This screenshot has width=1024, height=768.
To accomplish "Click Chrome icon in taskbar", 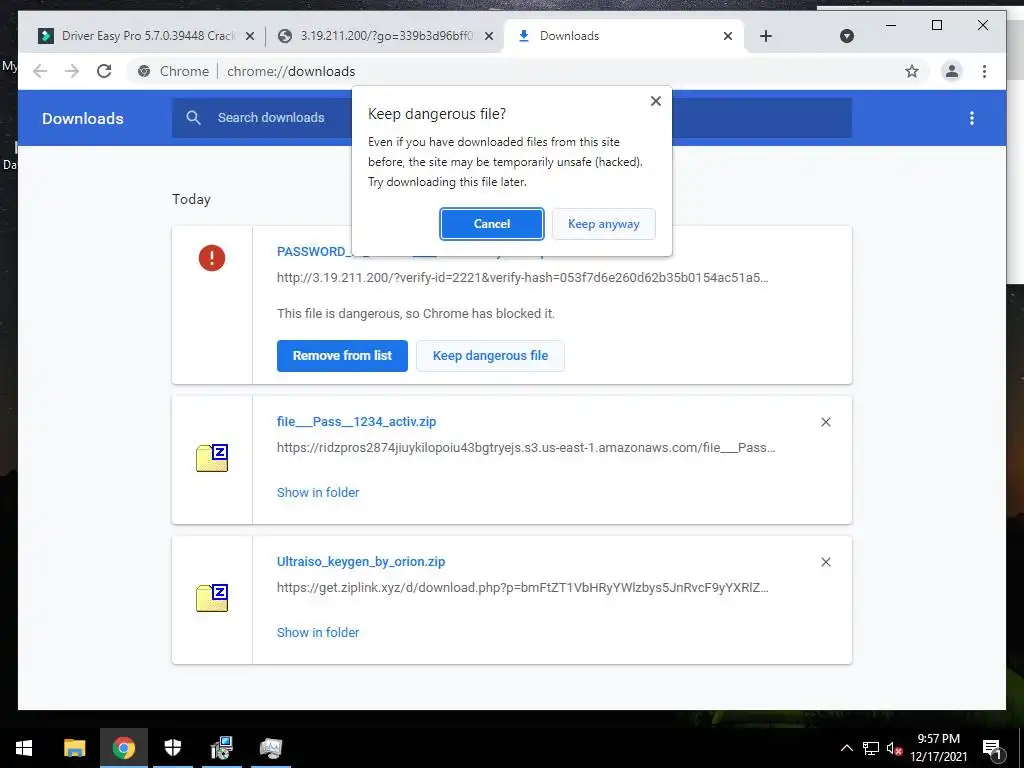I will 123,748.
